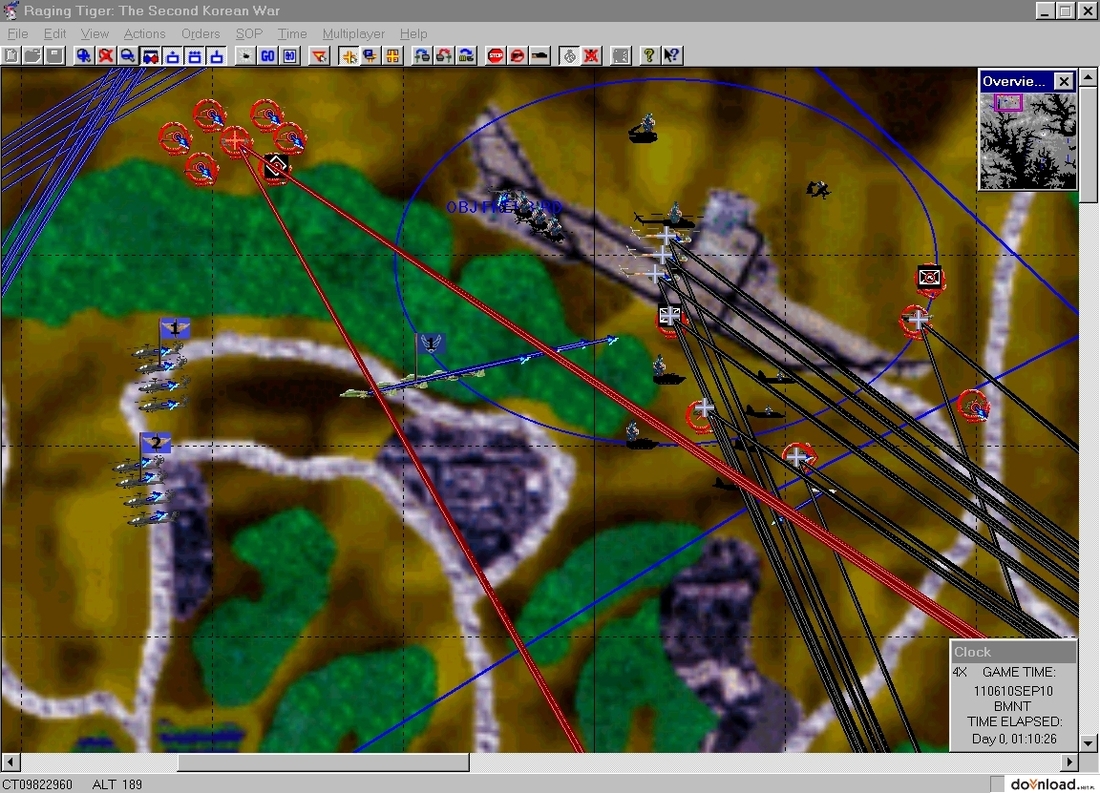The image size is (1100, 793).
Task: Open the Multiplayer menu
Action: [x=354, y=34]
